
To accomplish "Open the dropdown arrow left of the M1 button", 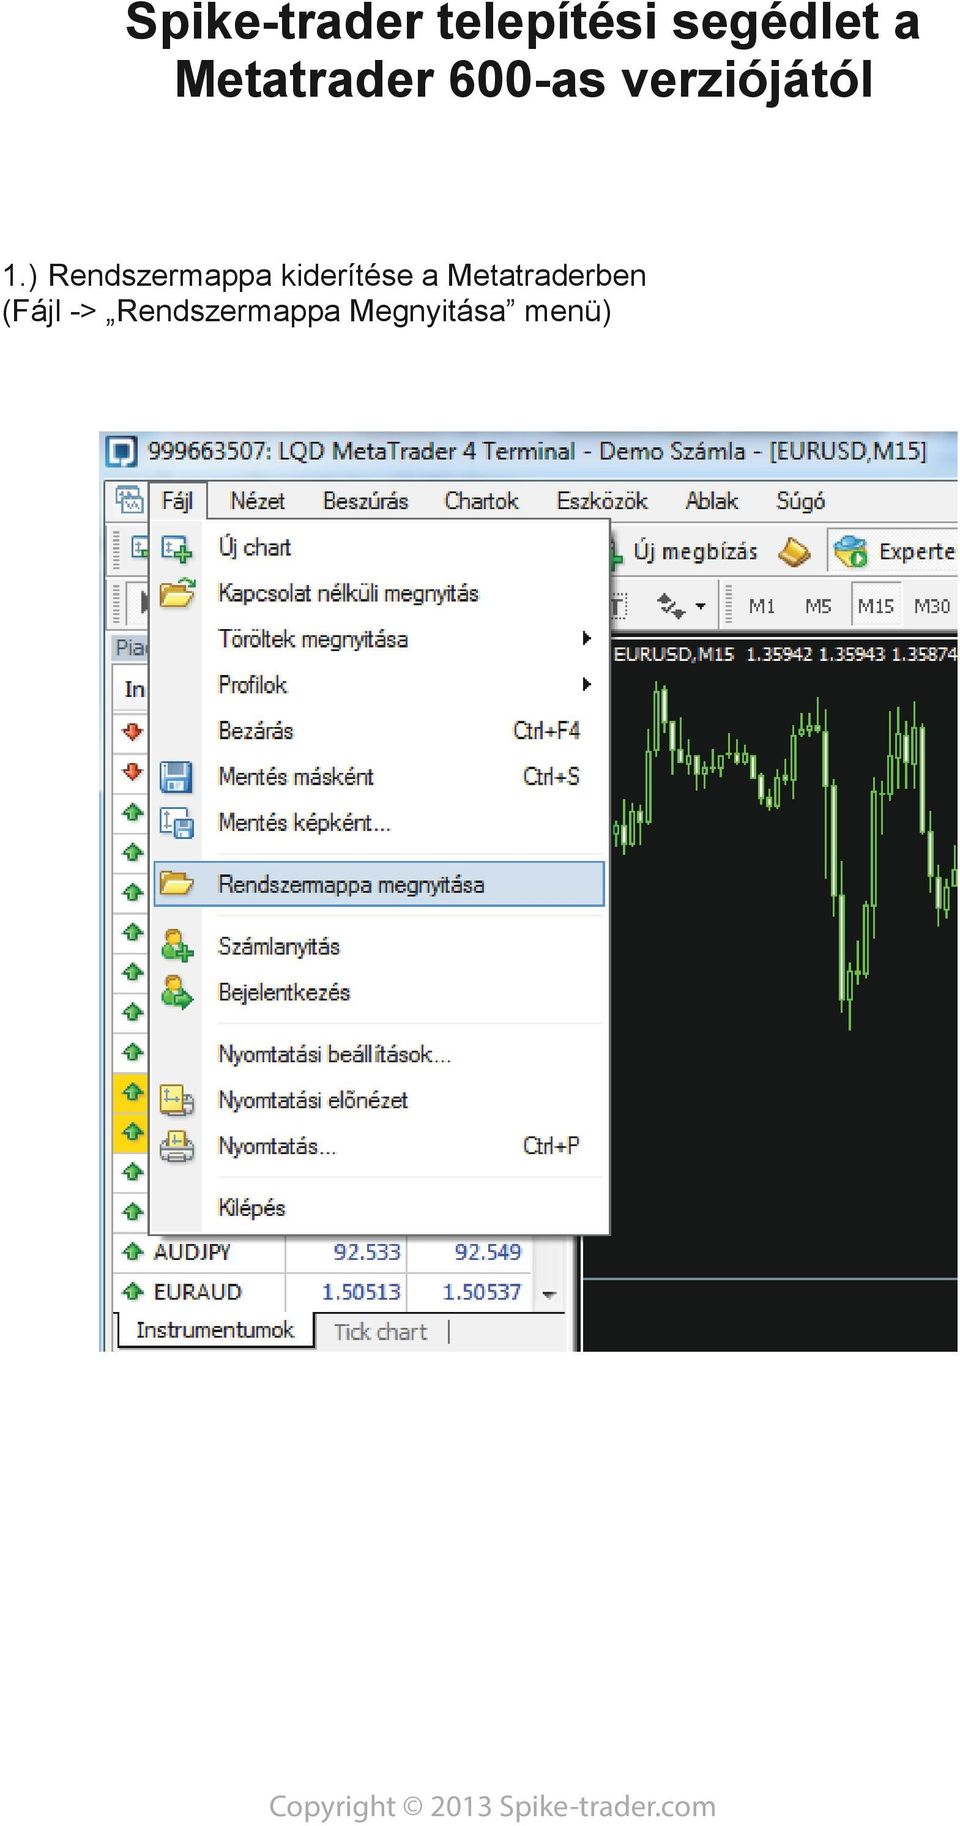I will coord(701,606).
